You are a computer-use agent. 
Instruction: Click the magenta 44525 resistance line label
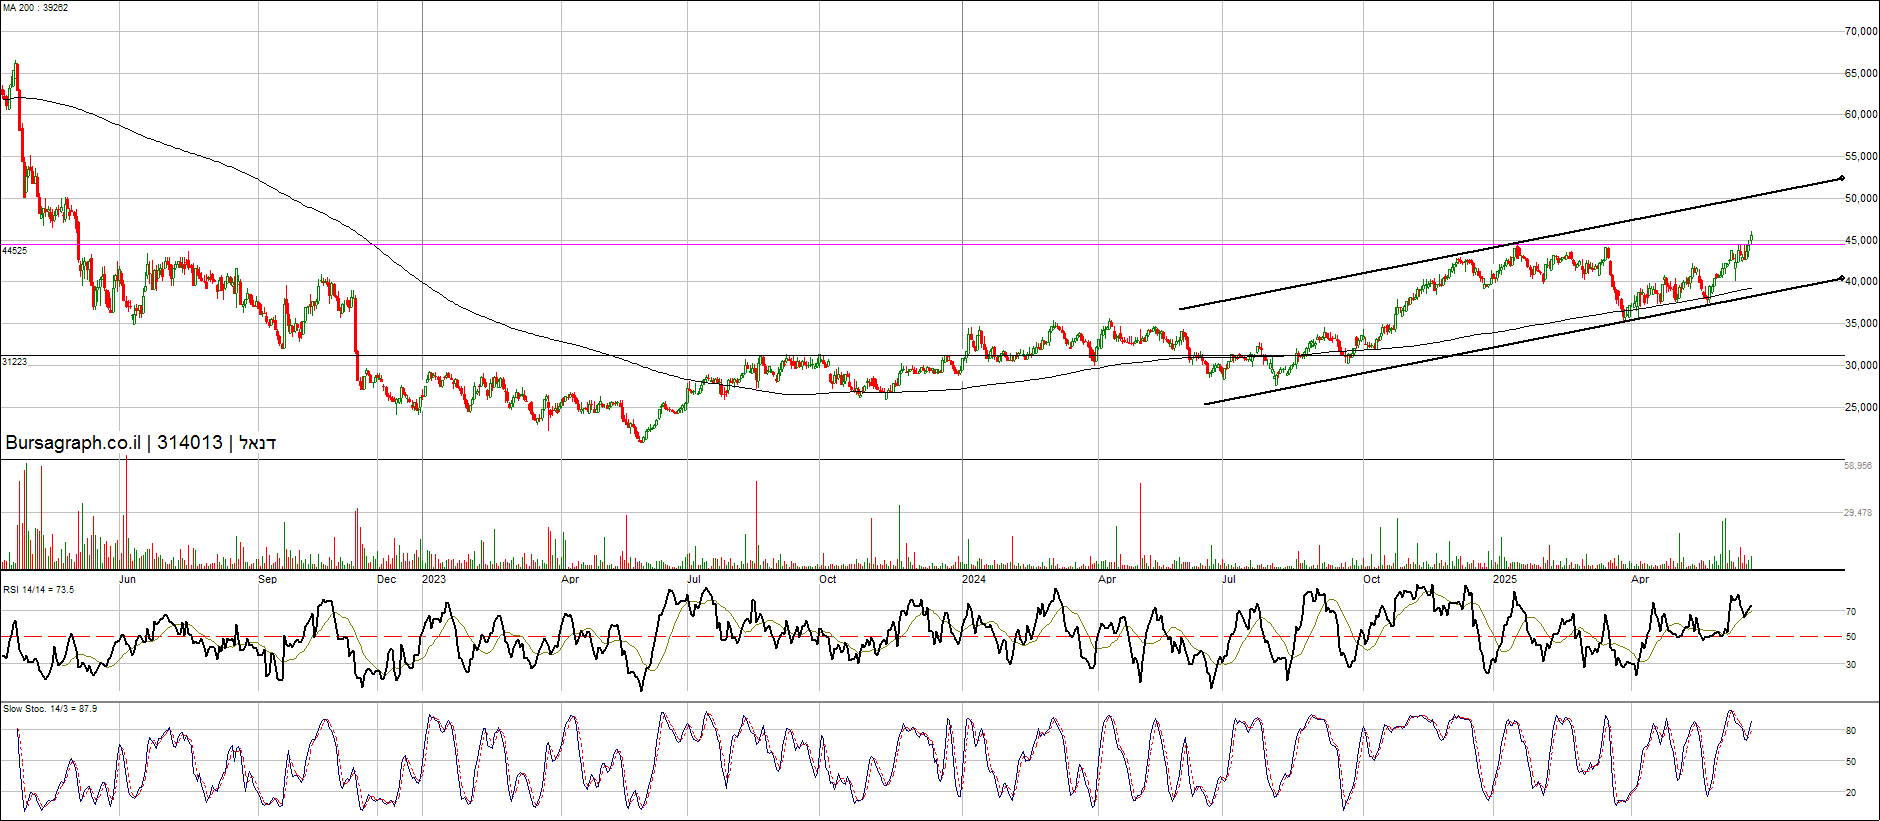[x=15, y=251]
